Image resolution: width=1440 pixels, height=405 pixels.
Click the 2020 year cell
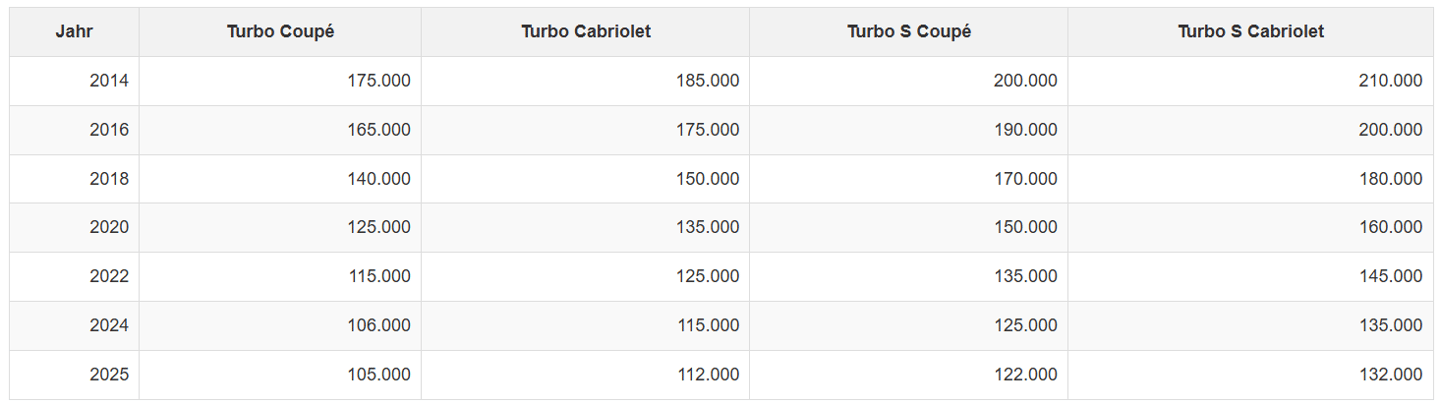(75, 228)
